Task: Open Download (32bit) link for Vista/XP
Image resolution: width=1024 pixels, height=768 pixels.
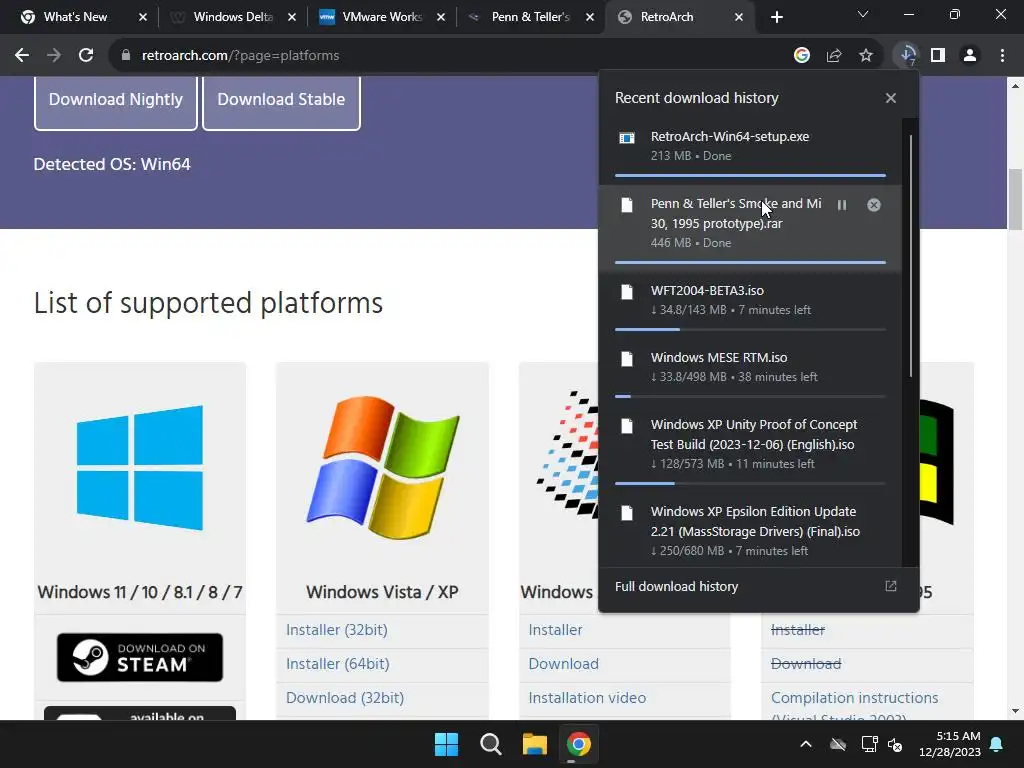Action: [x=345, y=697]
